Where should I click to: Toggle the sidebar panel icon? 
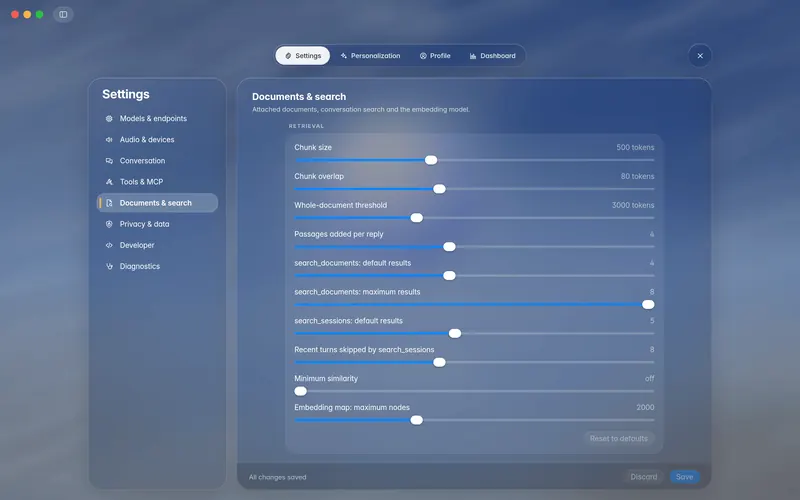[x=63, y=14]
